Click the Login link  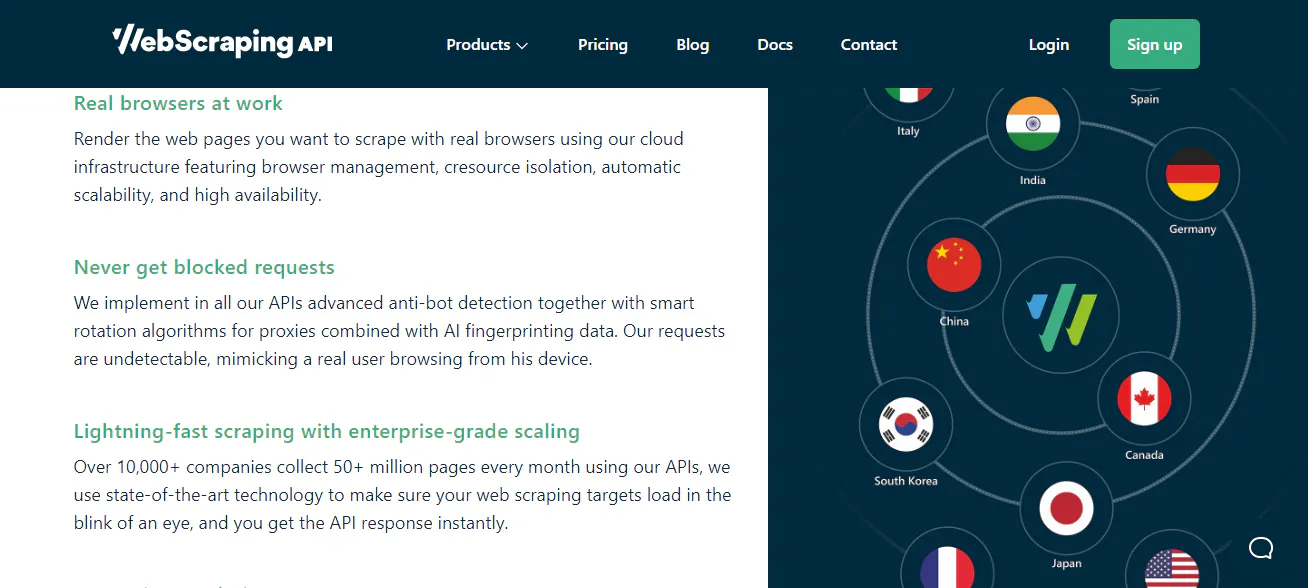[x=1048, y=44]
